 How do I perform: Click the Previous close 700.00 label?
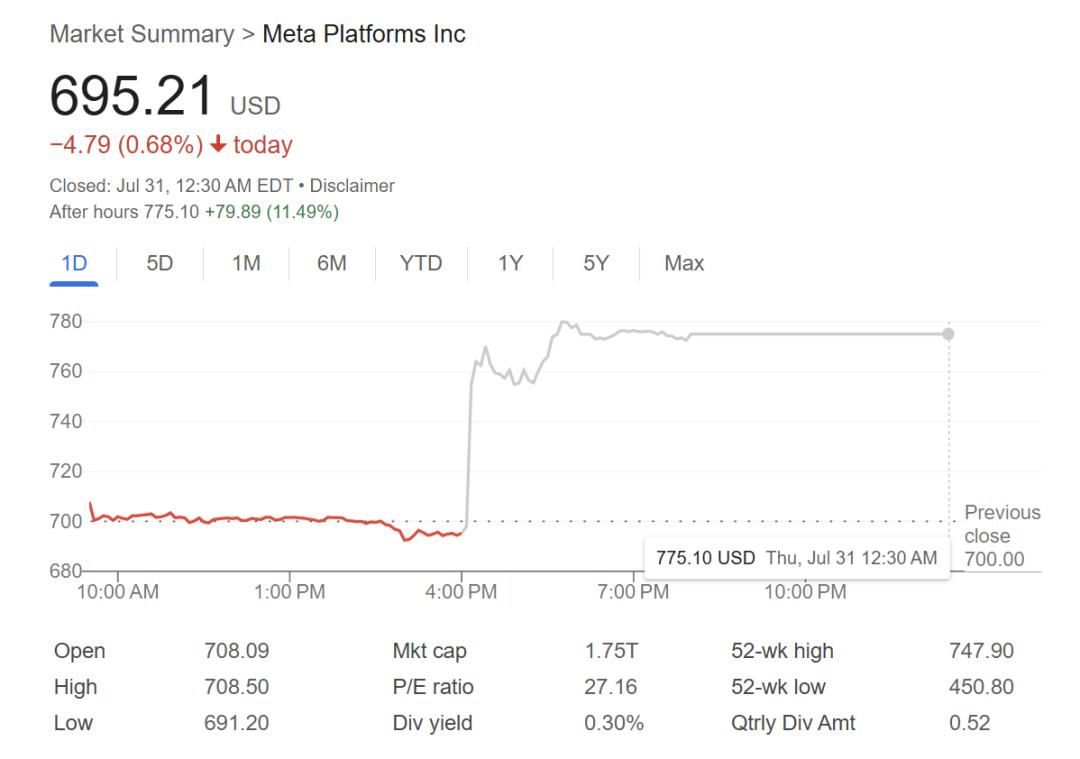(x=1001, y=535)
